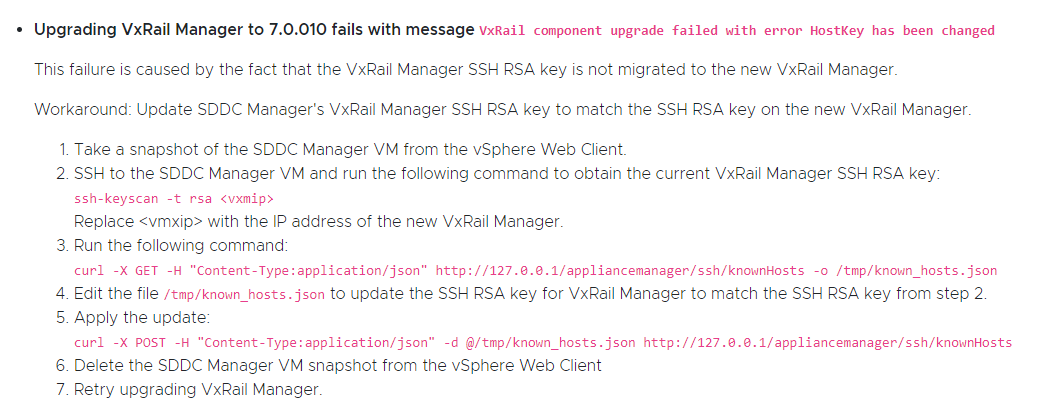Click step 2 about SSH to SDDC Manager VM
This screenshot has width=1041, height=408.
508,174
